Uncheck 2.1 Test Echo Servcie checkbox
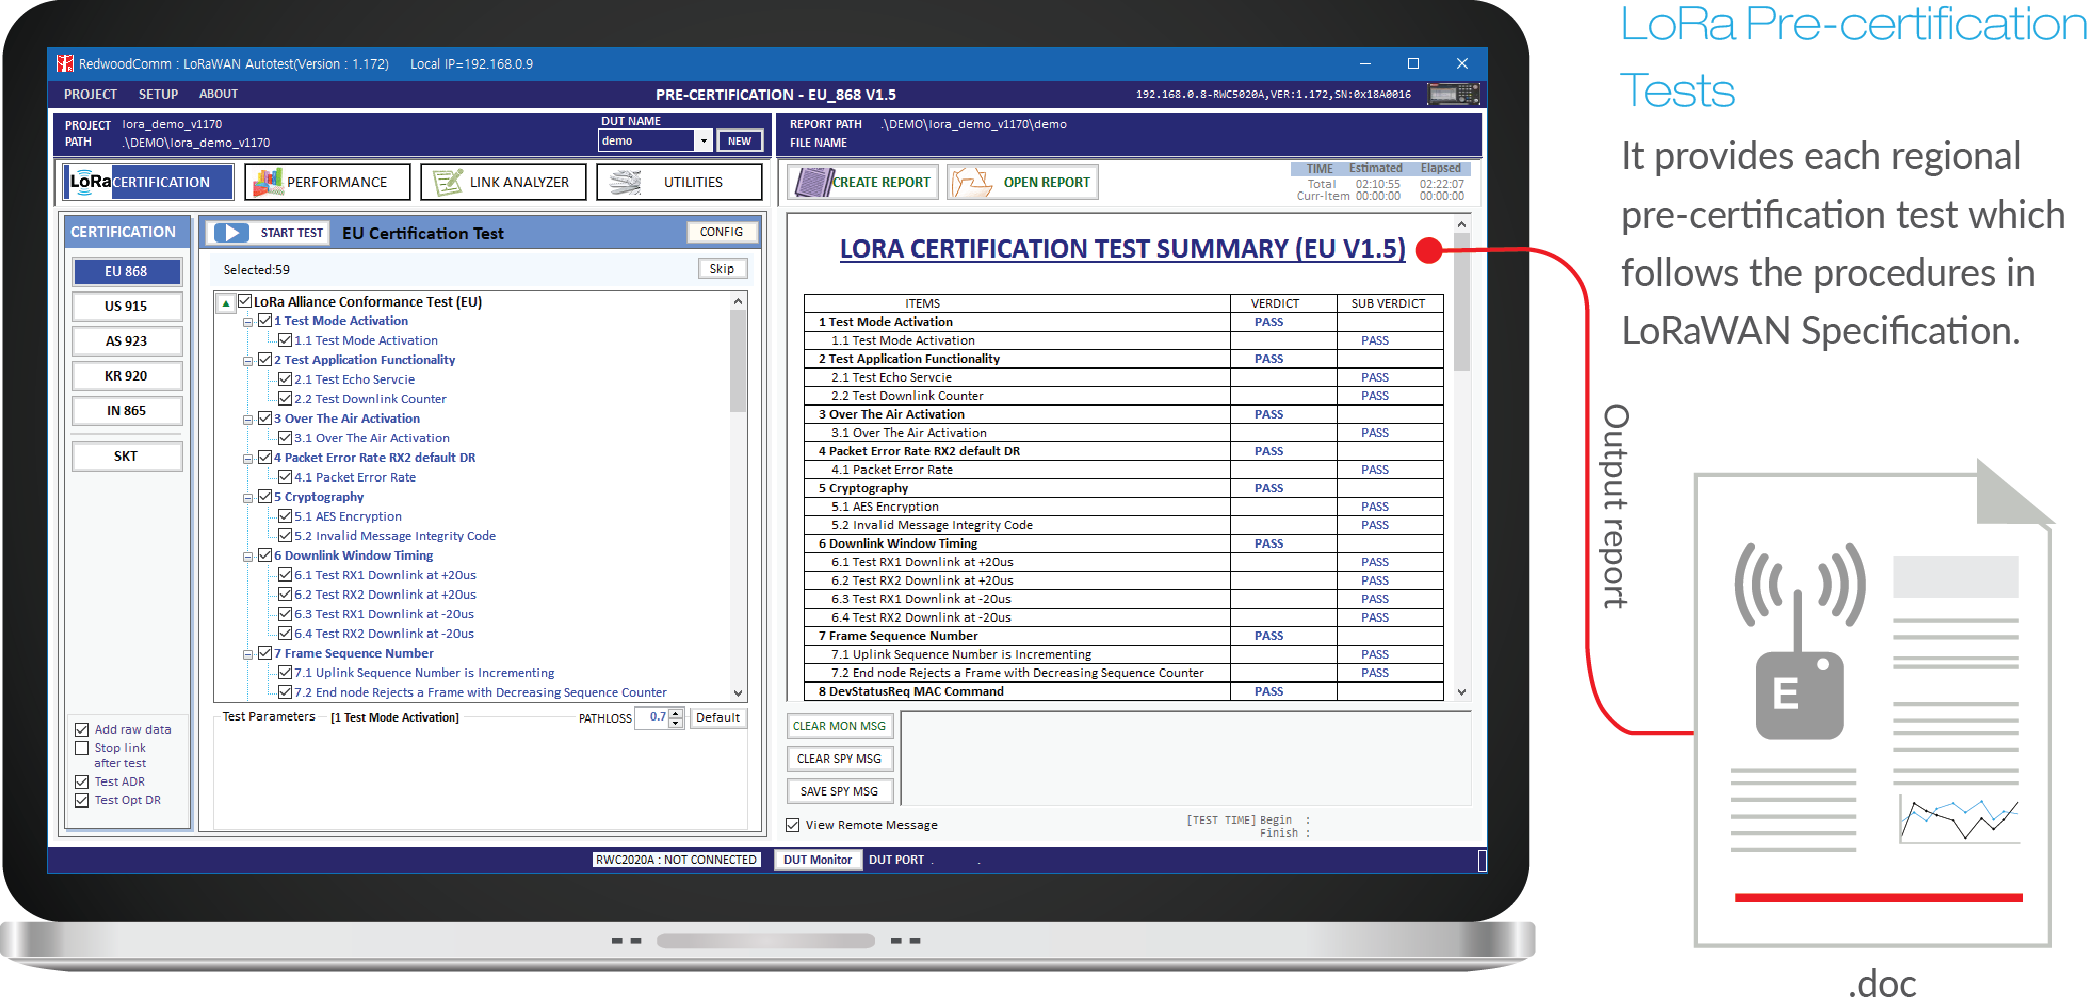2099x1007 pixels. pyautogui.click(x=285, y=380)
